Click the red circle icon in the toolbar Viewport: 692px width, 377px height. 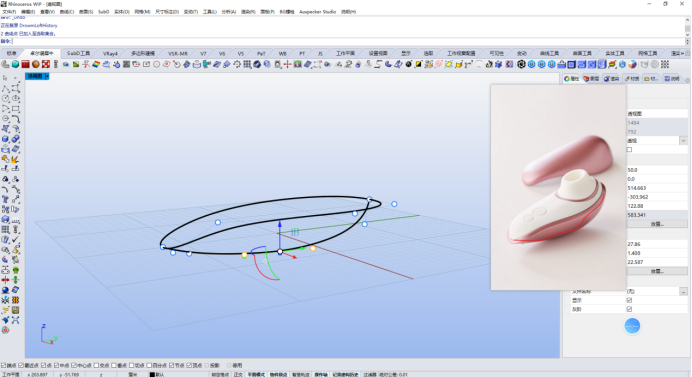[x=156, y=64]
